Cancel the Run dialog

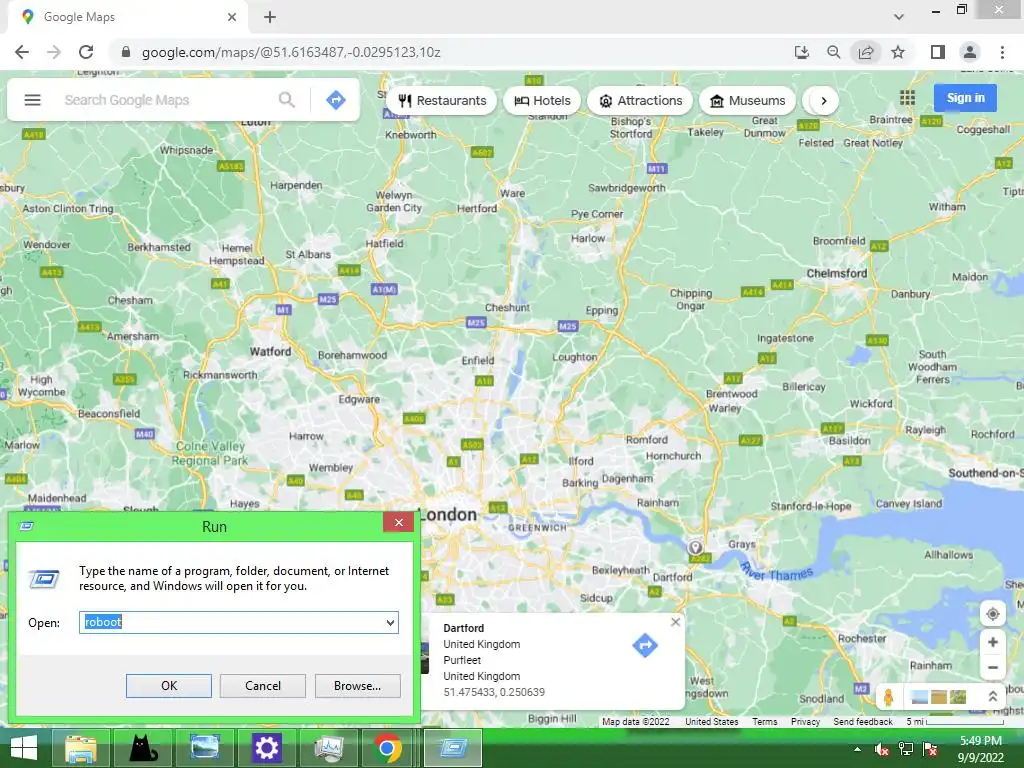click(263, 686)
